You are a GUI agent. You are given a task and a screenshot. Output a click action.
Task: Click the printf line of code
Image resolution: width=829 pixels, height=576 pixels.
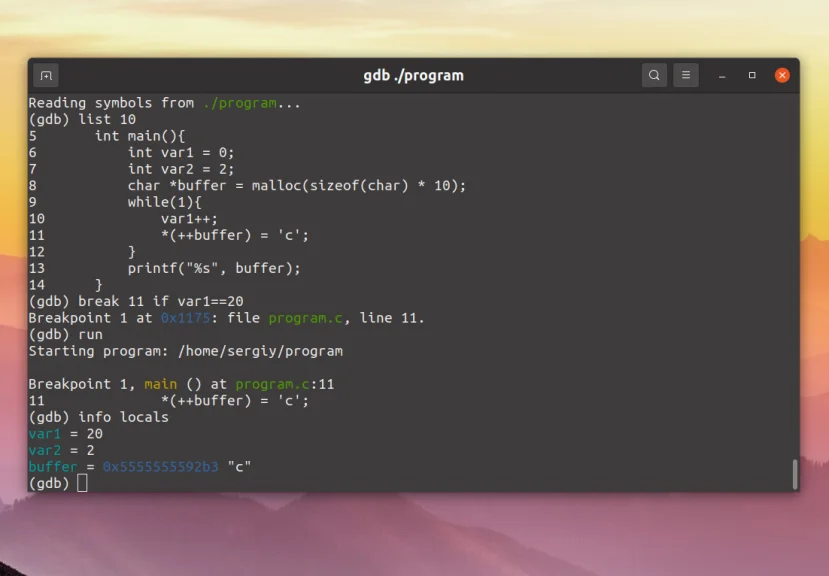point(214,268)
